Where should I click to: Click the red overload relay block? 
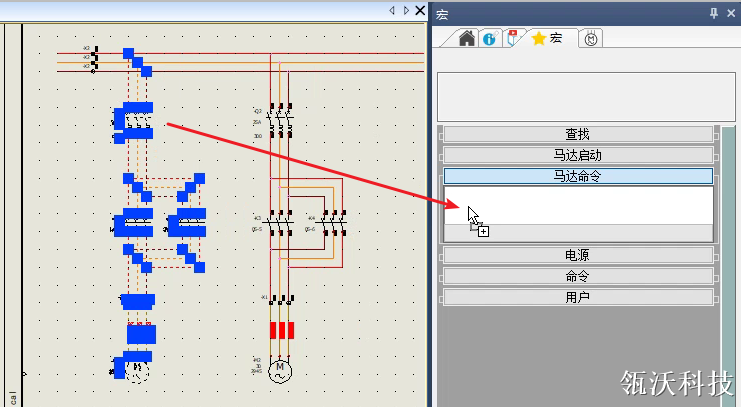coord(281,330)
